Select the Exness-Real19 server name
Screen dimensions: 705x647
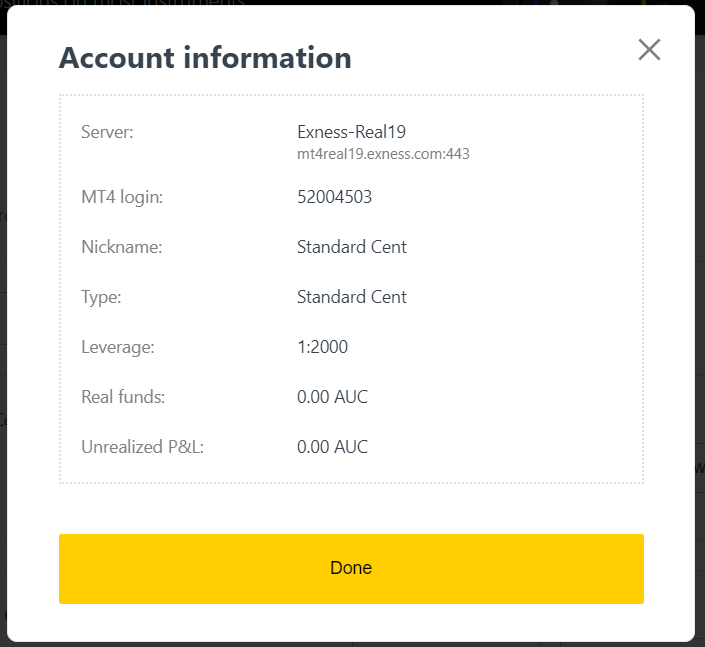click(351, 132)
